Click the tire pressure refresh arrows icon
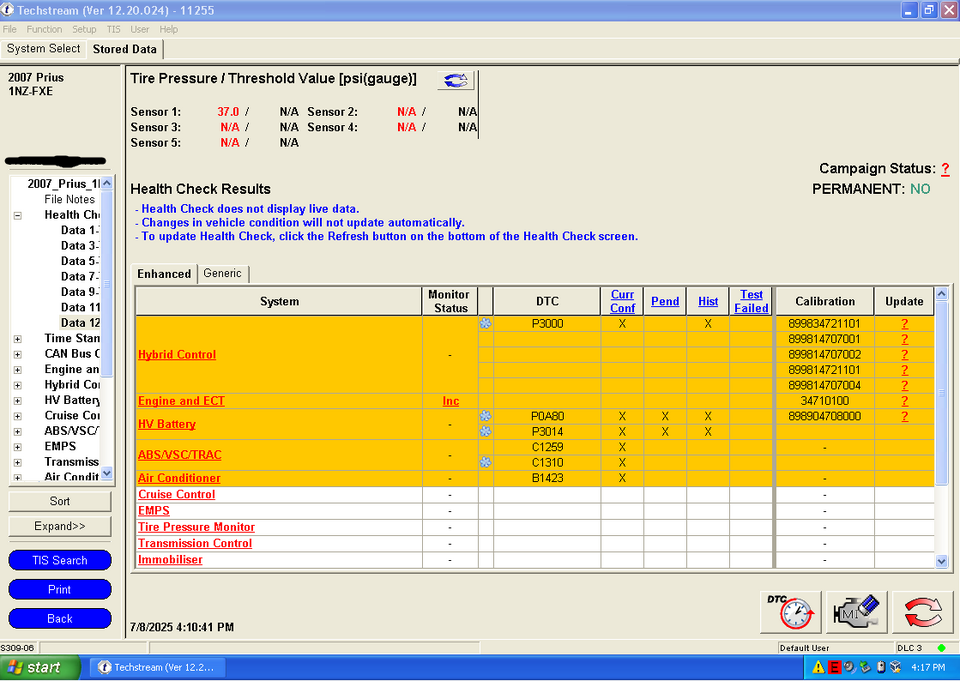 [456, 80]
